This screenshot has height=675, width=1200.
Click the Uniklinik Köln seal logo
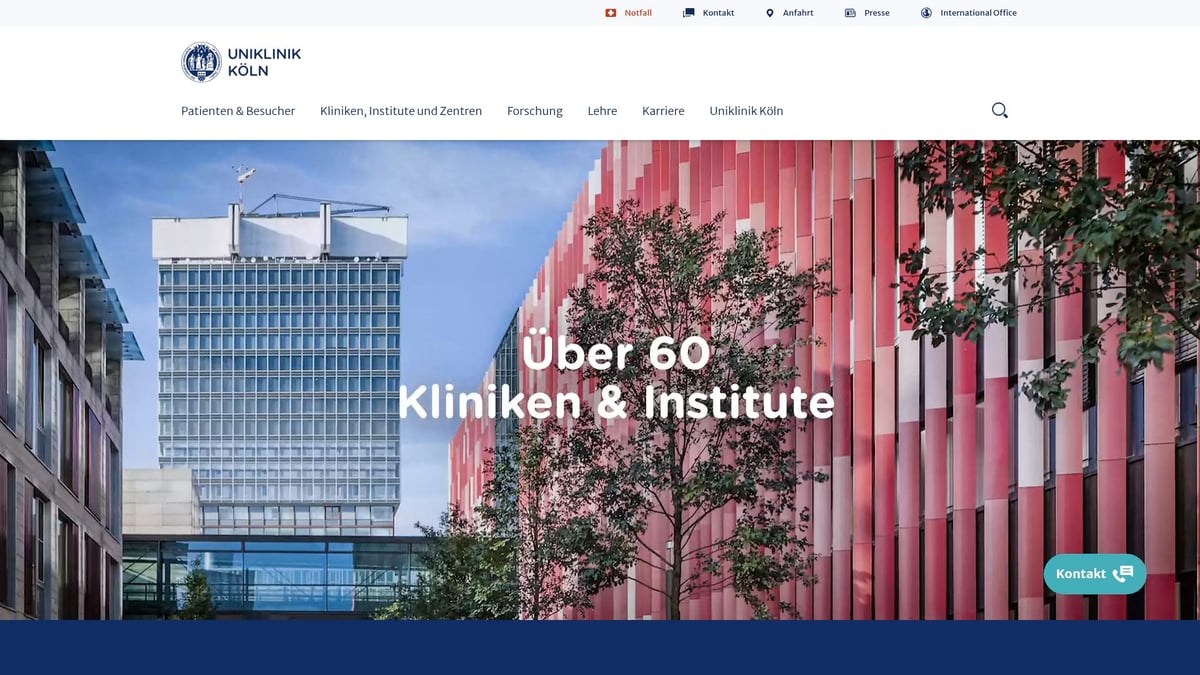click(201, 61)
